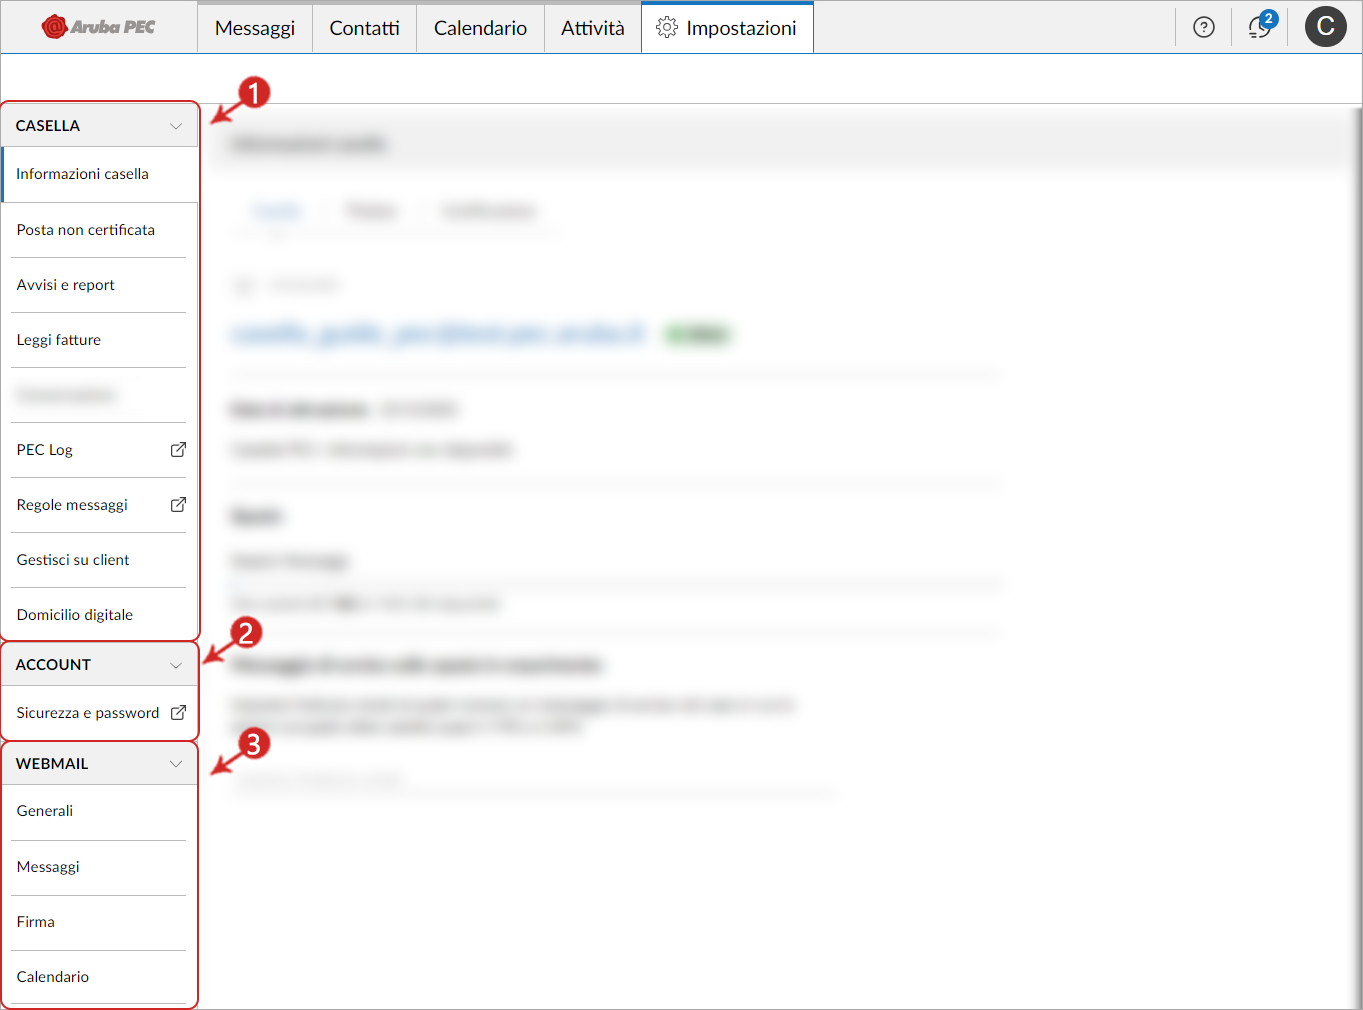Open Posta non certificata settings
Image resolution: width=1363 pixels, height=1010 pixels.
click(86, 230)
